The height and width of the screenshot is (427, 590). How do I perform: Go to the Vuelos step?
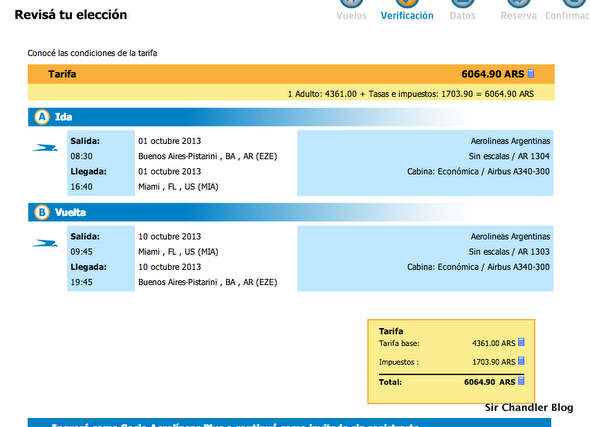pos(351,15)
